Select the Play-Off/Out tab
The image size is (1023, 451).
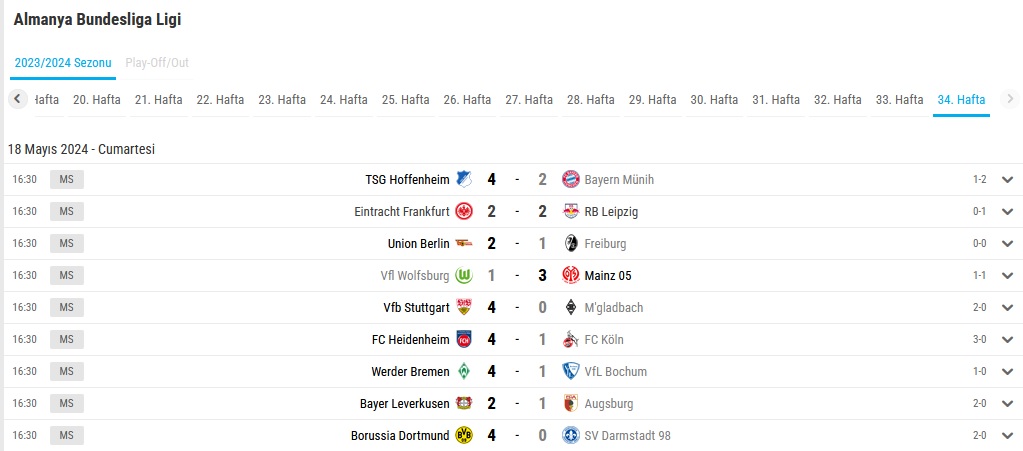pyautogui.click(x=157, y=63)
